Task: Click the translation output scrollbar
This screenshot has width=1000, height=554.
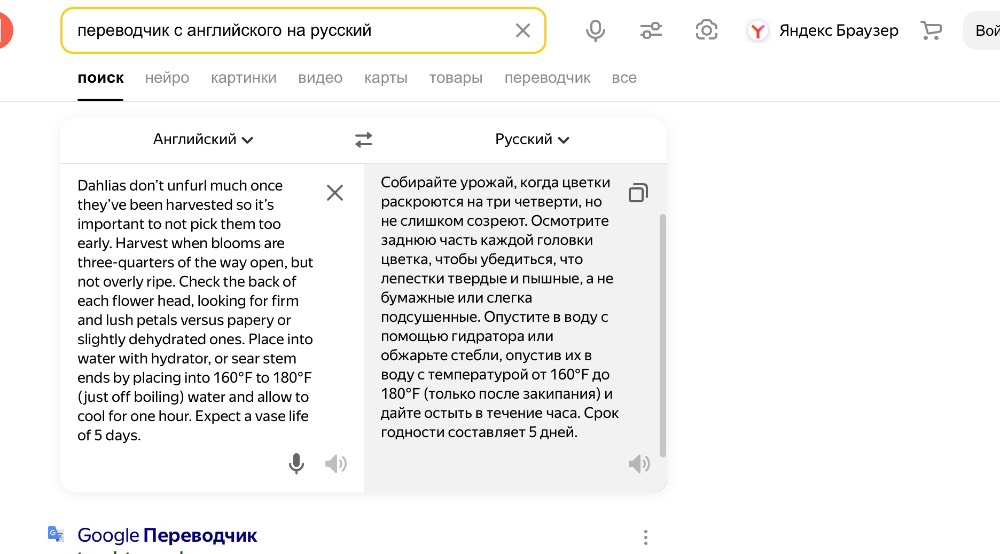Action: (x=663, y=335)
